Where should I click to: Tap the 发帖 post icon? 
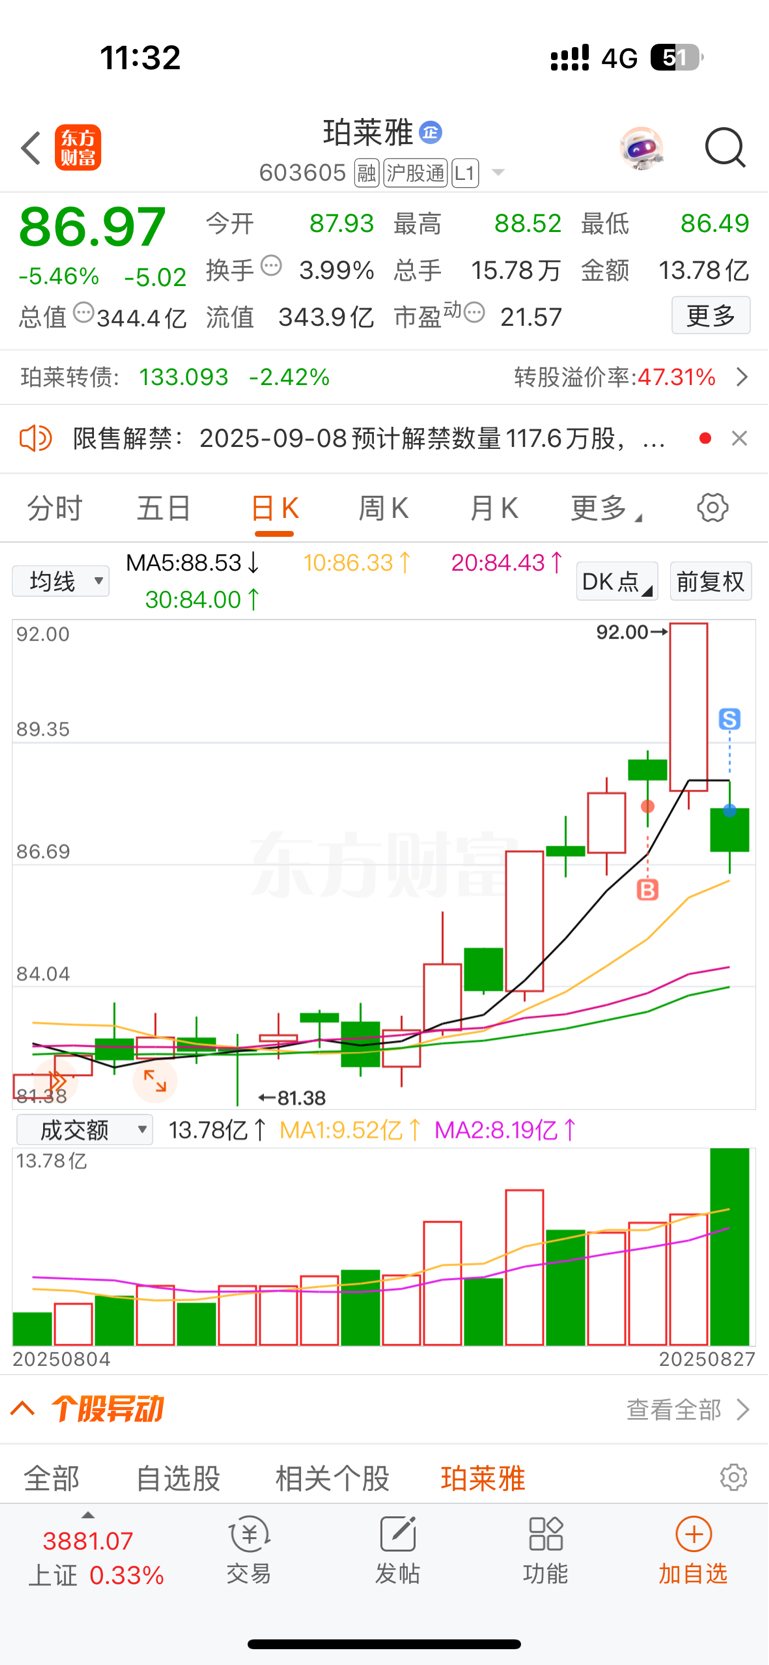397,1549
